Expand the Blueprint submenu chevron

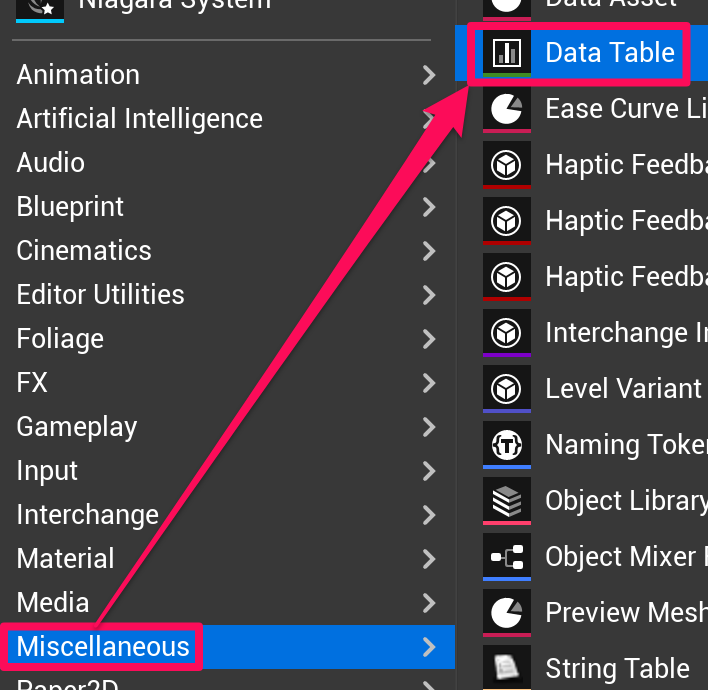click(429, 207)
